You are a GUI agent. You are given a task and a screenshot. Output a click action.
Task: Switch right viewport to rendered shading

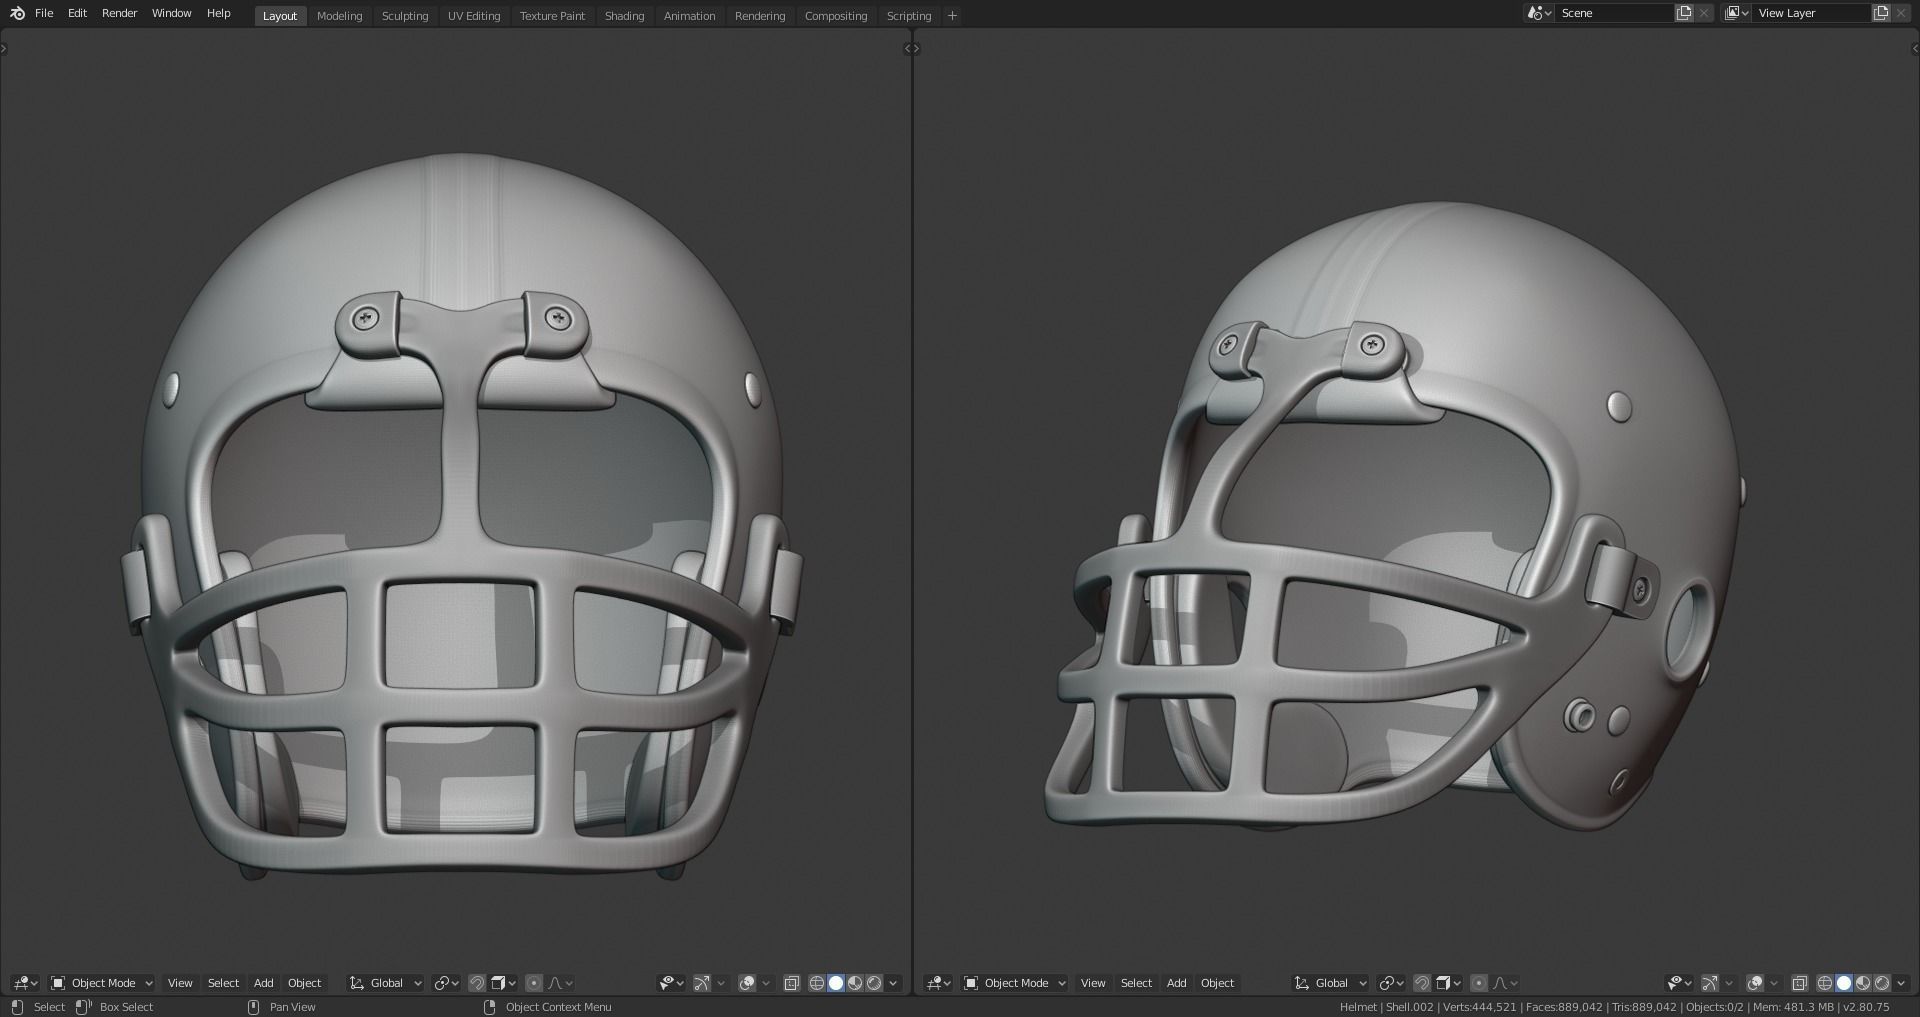tap(1882, 983)
